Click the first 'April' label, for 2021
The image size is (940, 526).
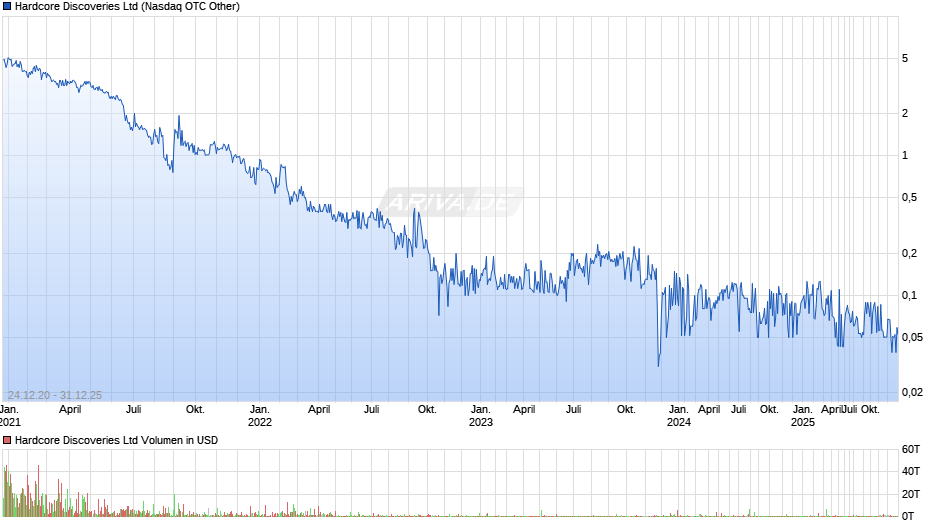(70, 410)
